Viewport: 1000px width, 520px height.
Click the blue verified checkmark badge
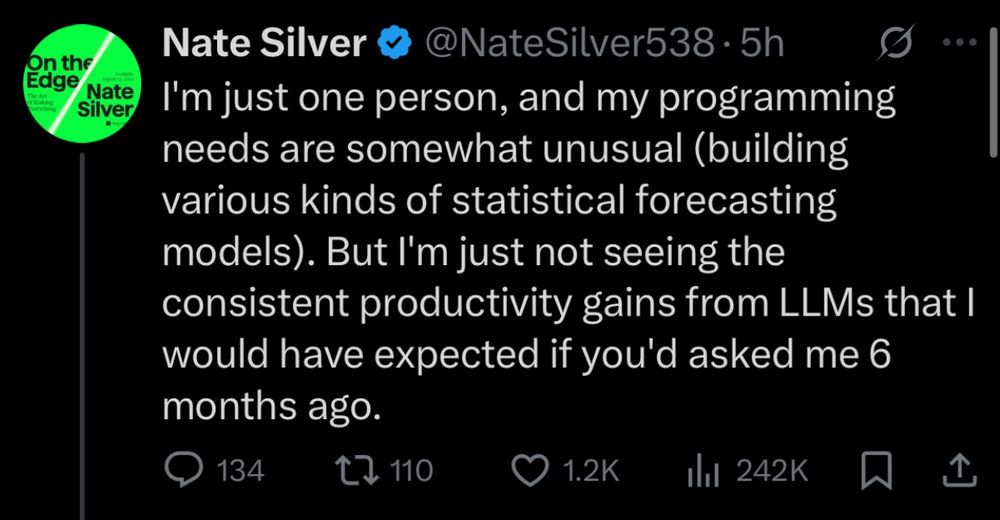396,44
